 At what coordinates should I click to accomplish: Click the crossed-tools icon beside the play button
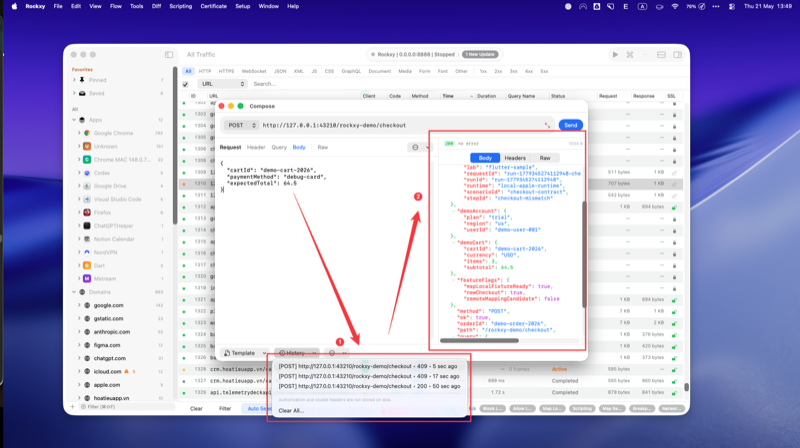point(630,55)
